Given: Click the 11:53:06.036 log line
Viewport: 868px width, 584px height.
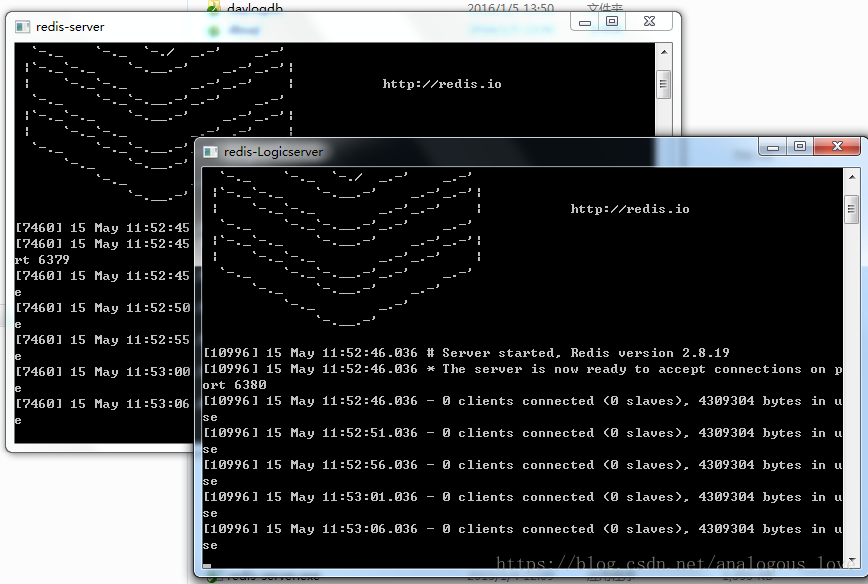Looking at the screenshot, I should (x=523, y=530).
